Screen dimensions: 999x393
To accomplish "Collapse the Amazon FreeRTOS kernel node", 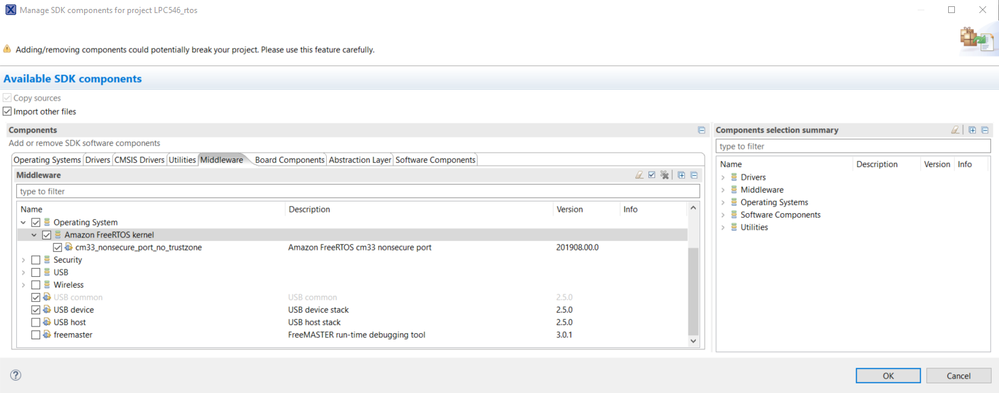I will tap(34, 235).
